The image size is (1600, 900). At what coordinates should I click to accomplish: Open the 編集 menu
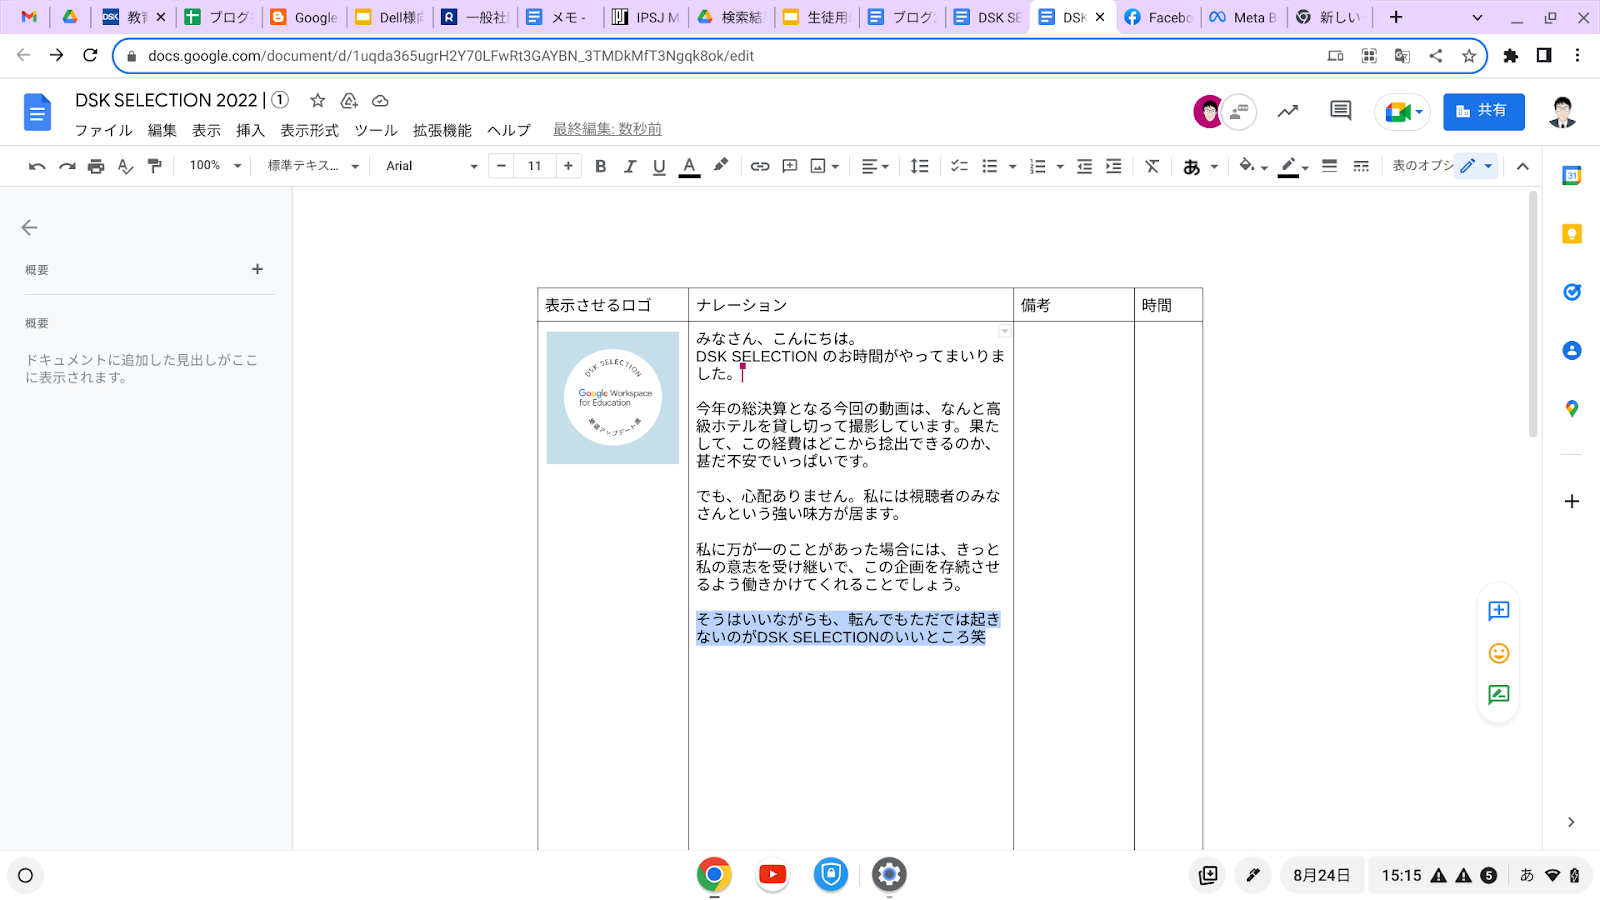(x=162, y=130)
